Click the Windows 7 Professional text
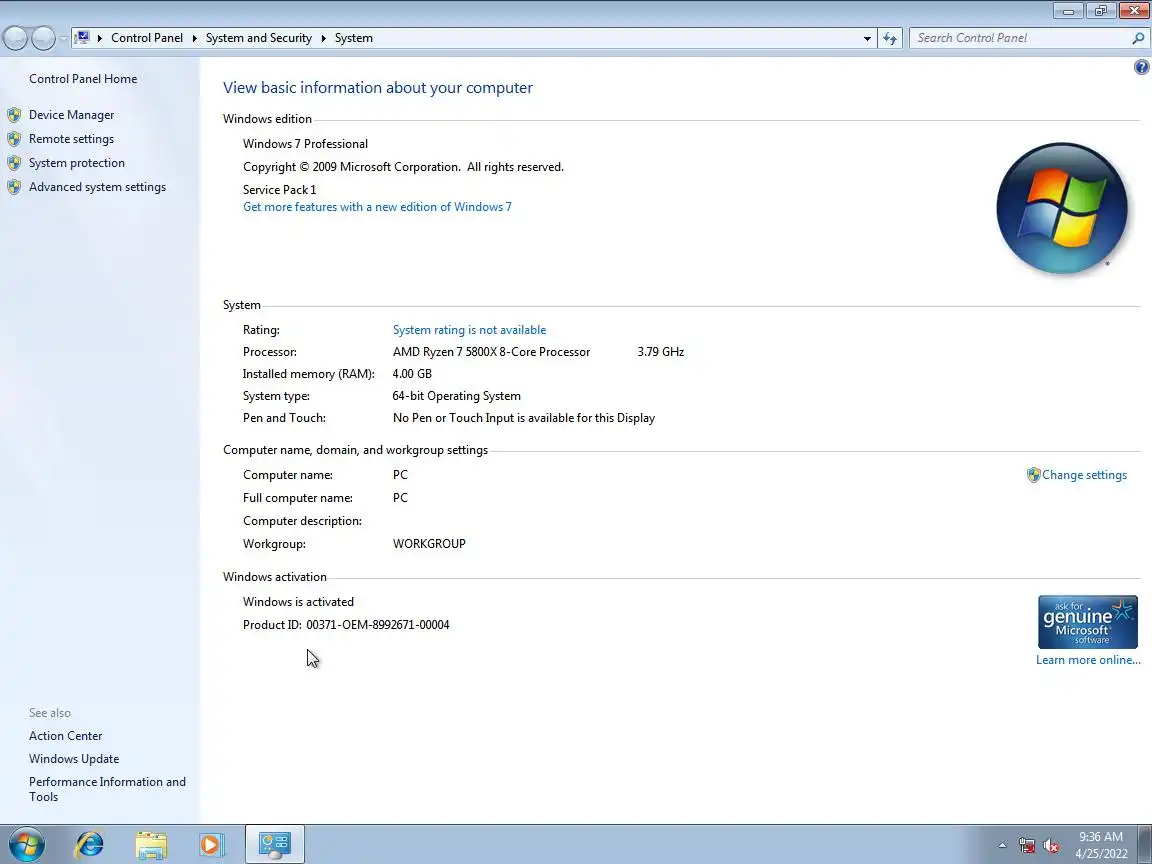1152x864 pixels. (305, 144)
